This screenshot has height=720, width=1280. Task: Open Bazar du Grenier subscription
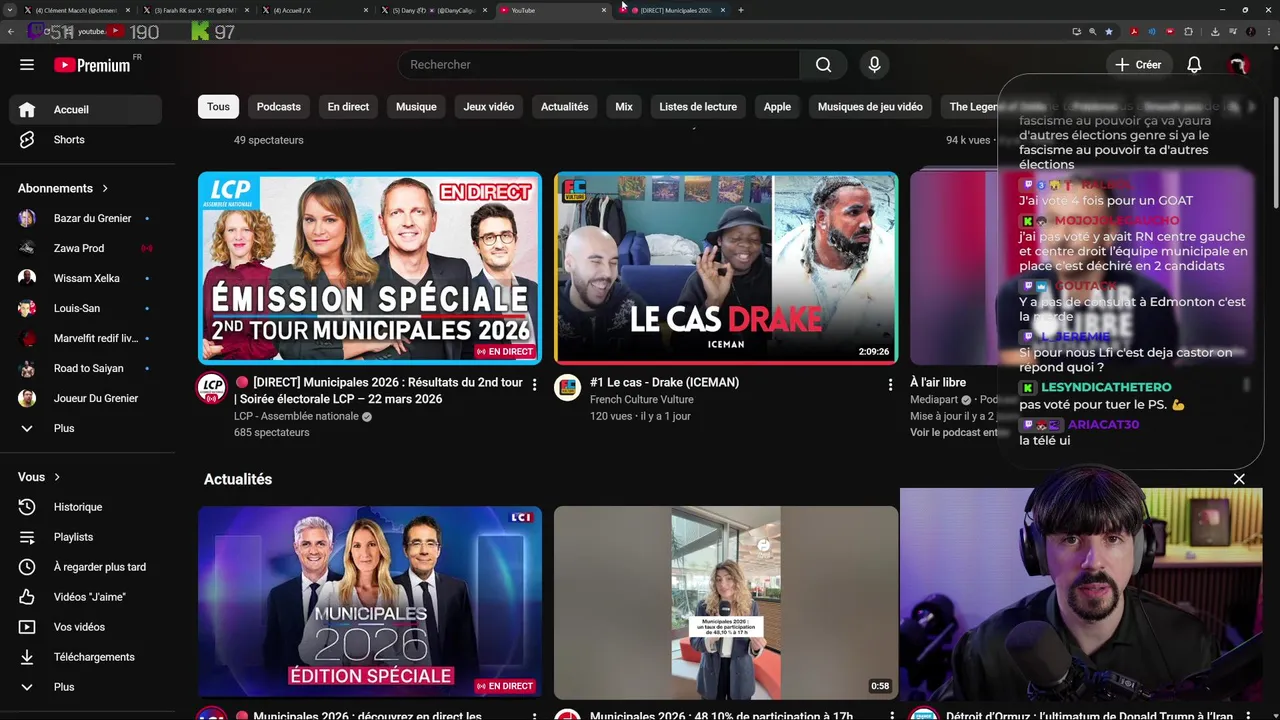pyautogui.click(x=86, y=218)
